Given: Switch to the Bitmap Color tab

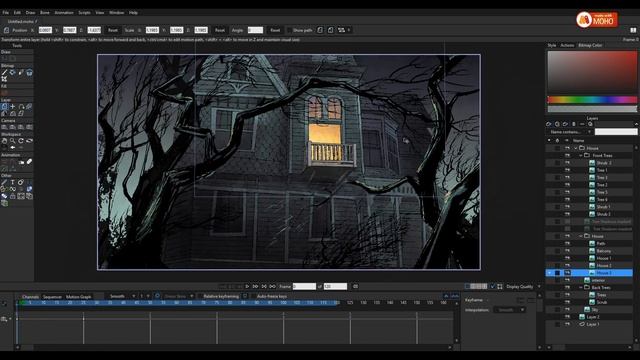Looking at the screenshot, I should point(590,45).
